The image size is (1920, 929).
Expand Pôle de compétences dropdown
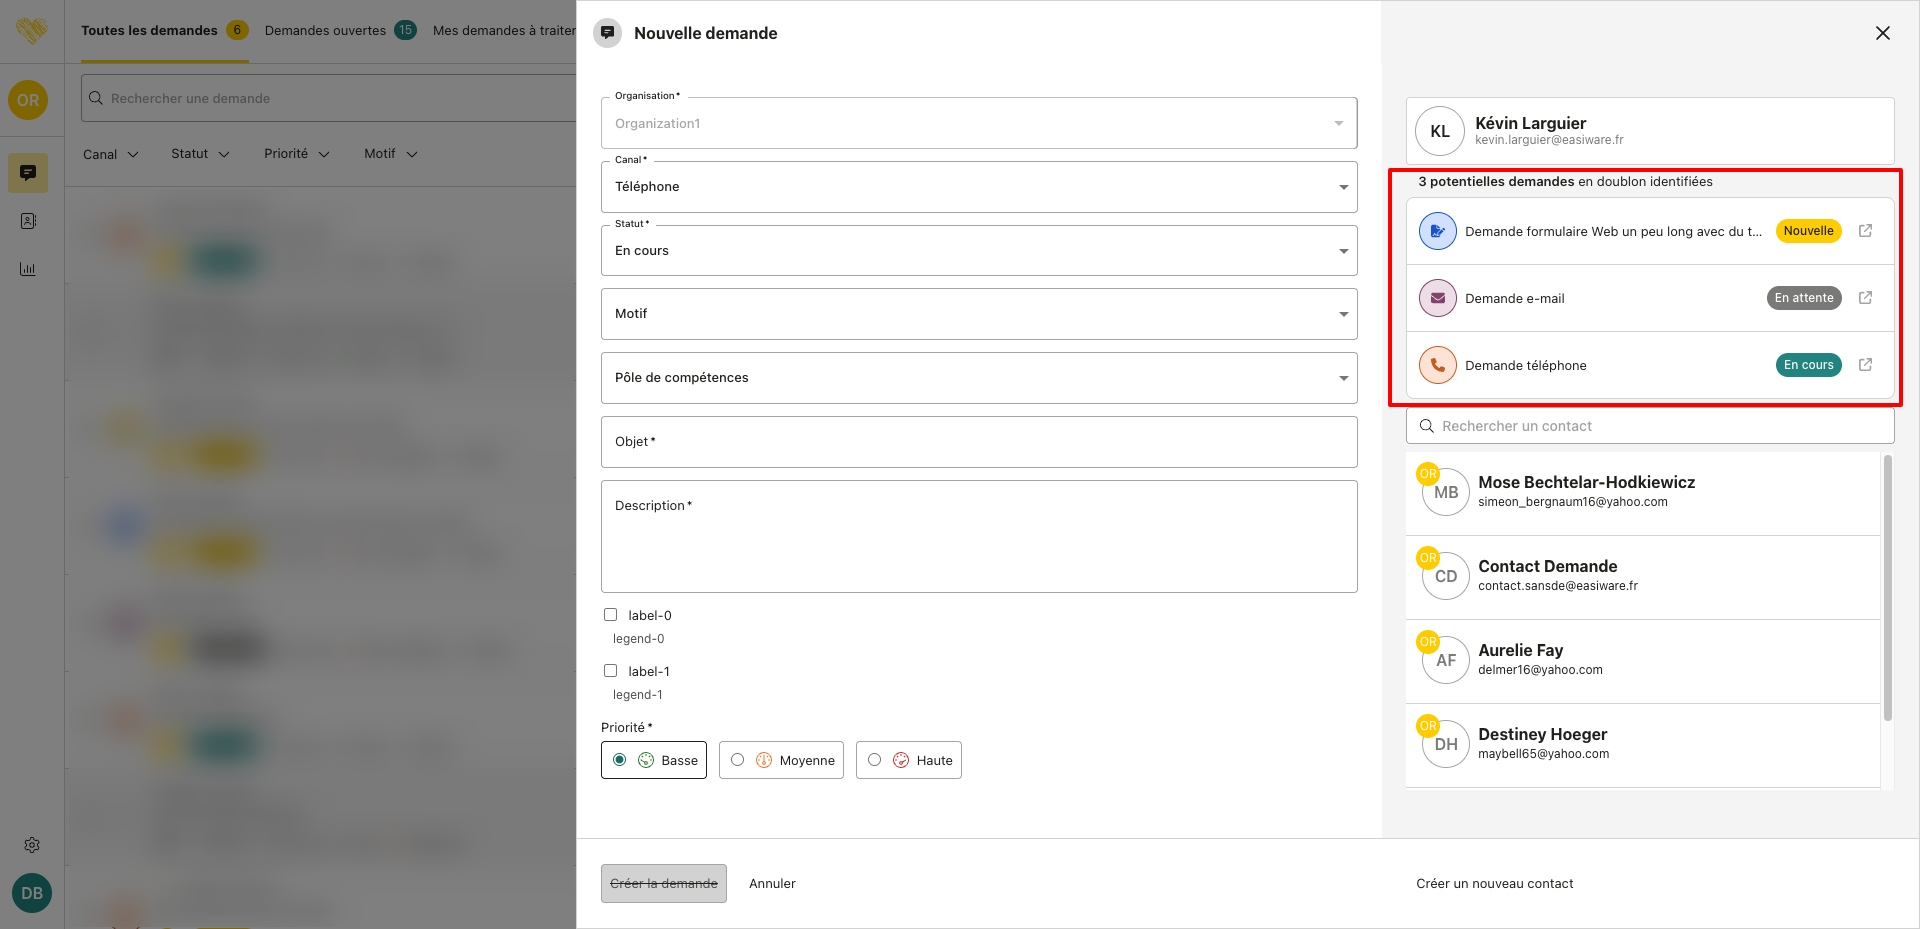click(x=978, y=378)
